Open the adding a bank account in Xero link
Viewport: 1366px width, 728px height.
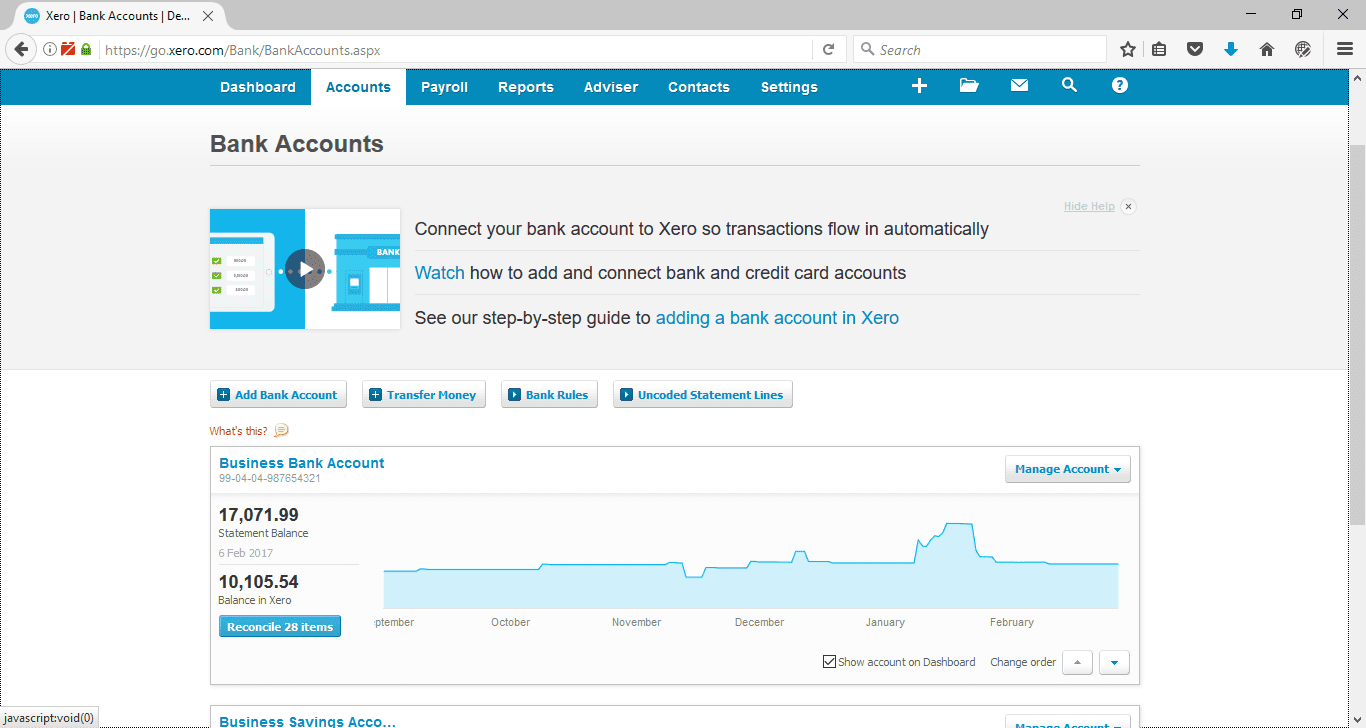pos(777,318)
